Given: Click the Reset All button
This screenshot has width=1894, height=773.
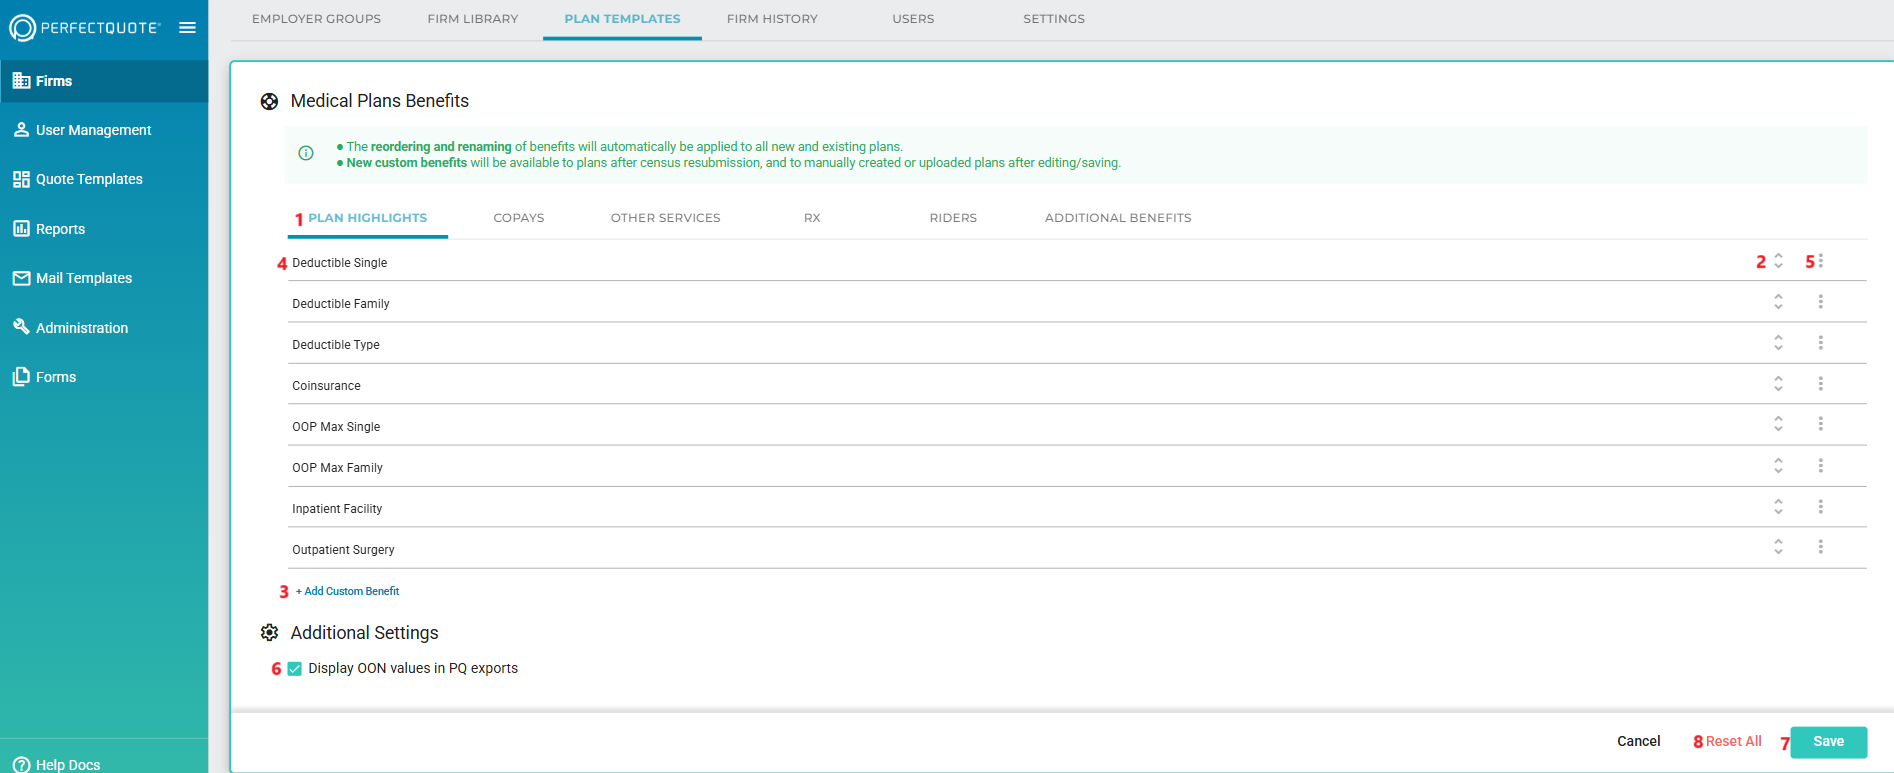Looking at the screenshot, I should (1733, 741).
